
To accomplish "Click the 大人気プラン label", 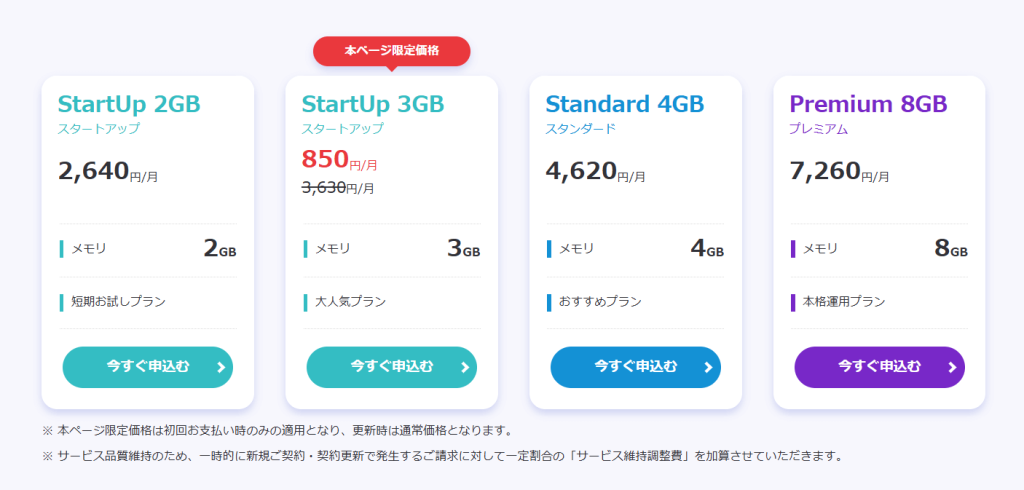I will tap(351, 302).
